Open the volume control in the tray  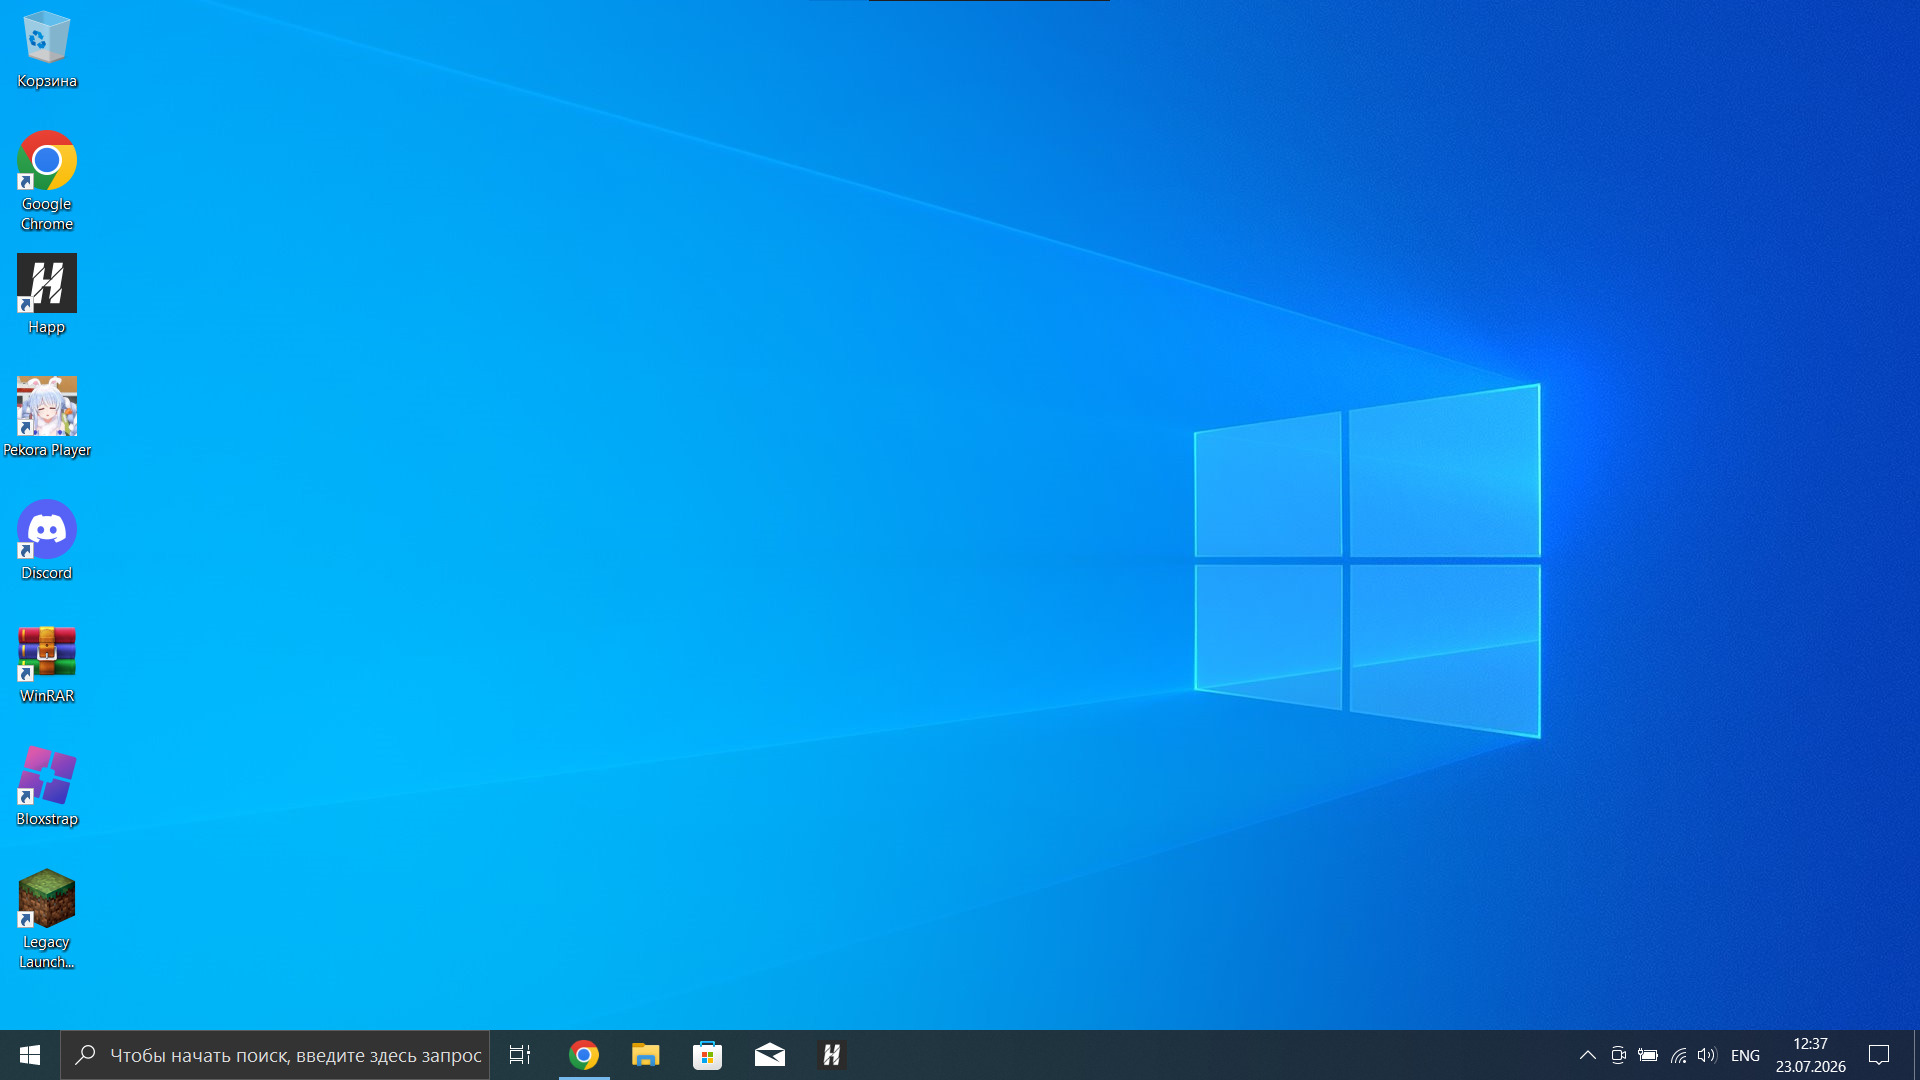pos(1707,1055)
